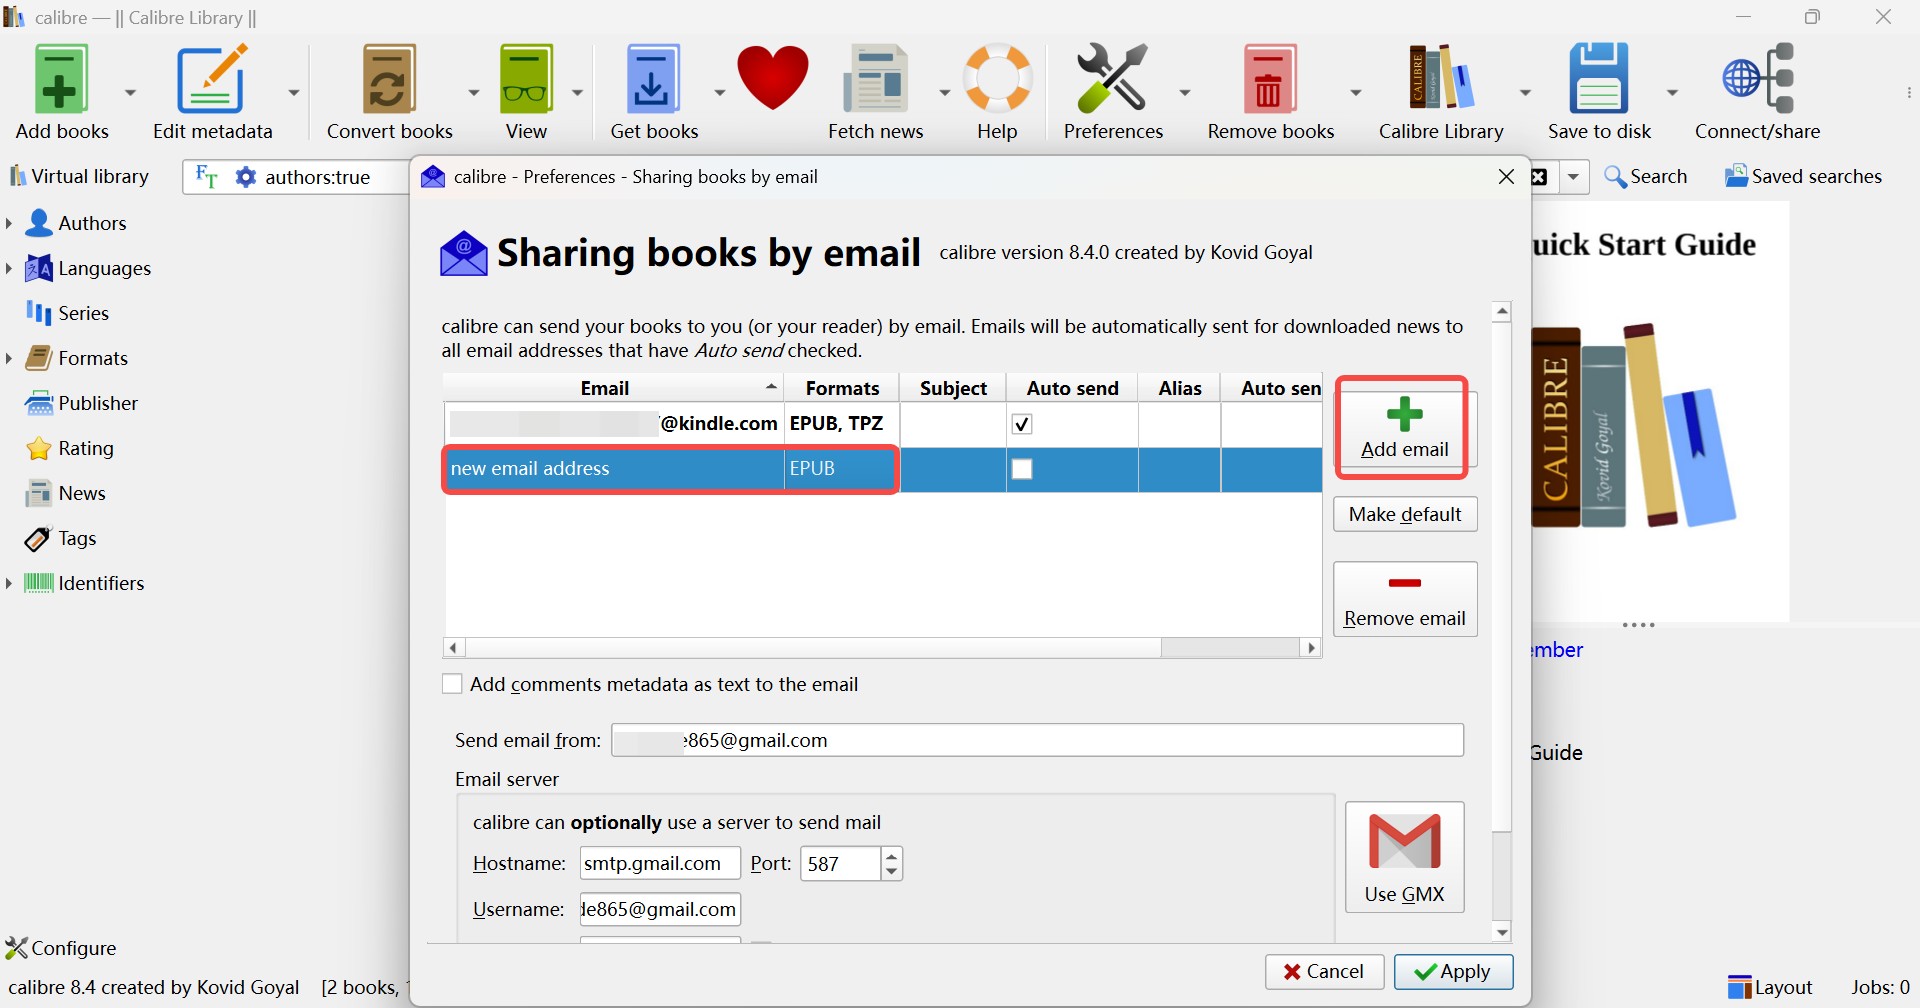Screen dimensions: 1920x1008
Task: Click the Remove books trash icon
Action: 1271,90
